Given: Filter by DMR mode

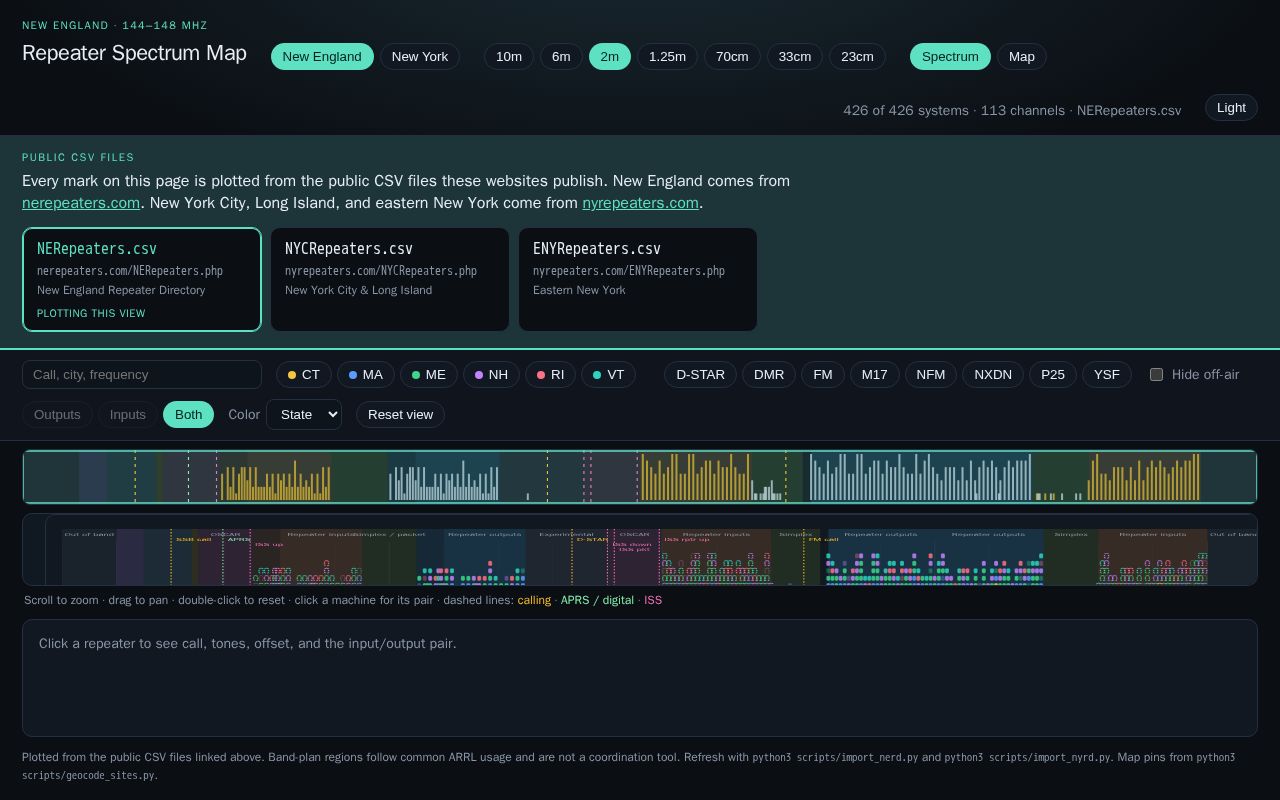Looking at the screenshot, I should pos(769,374).
